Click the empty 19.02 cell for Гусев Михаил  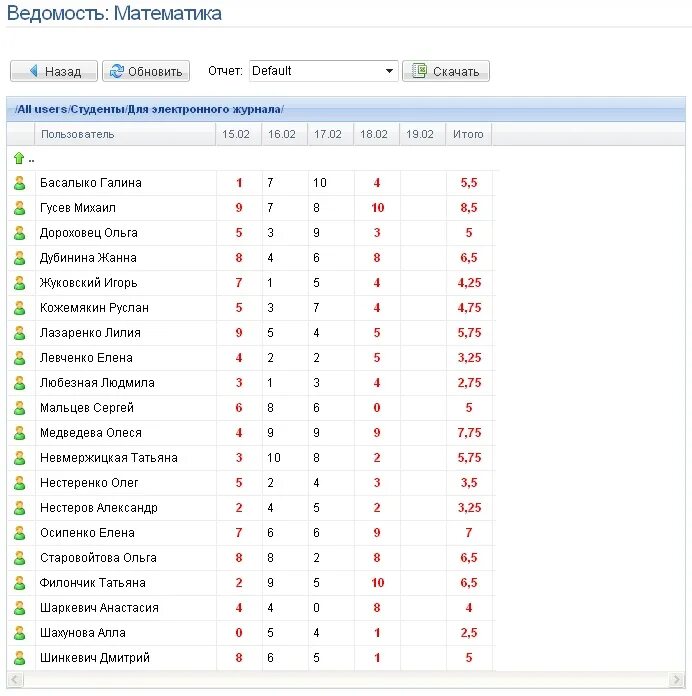(x=423, y=208)
